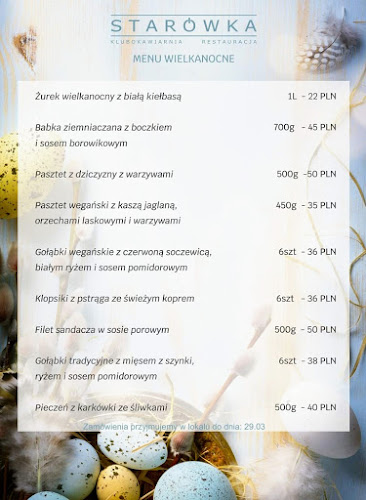Click the 500g - 40 PLN price

click(305, 407)
